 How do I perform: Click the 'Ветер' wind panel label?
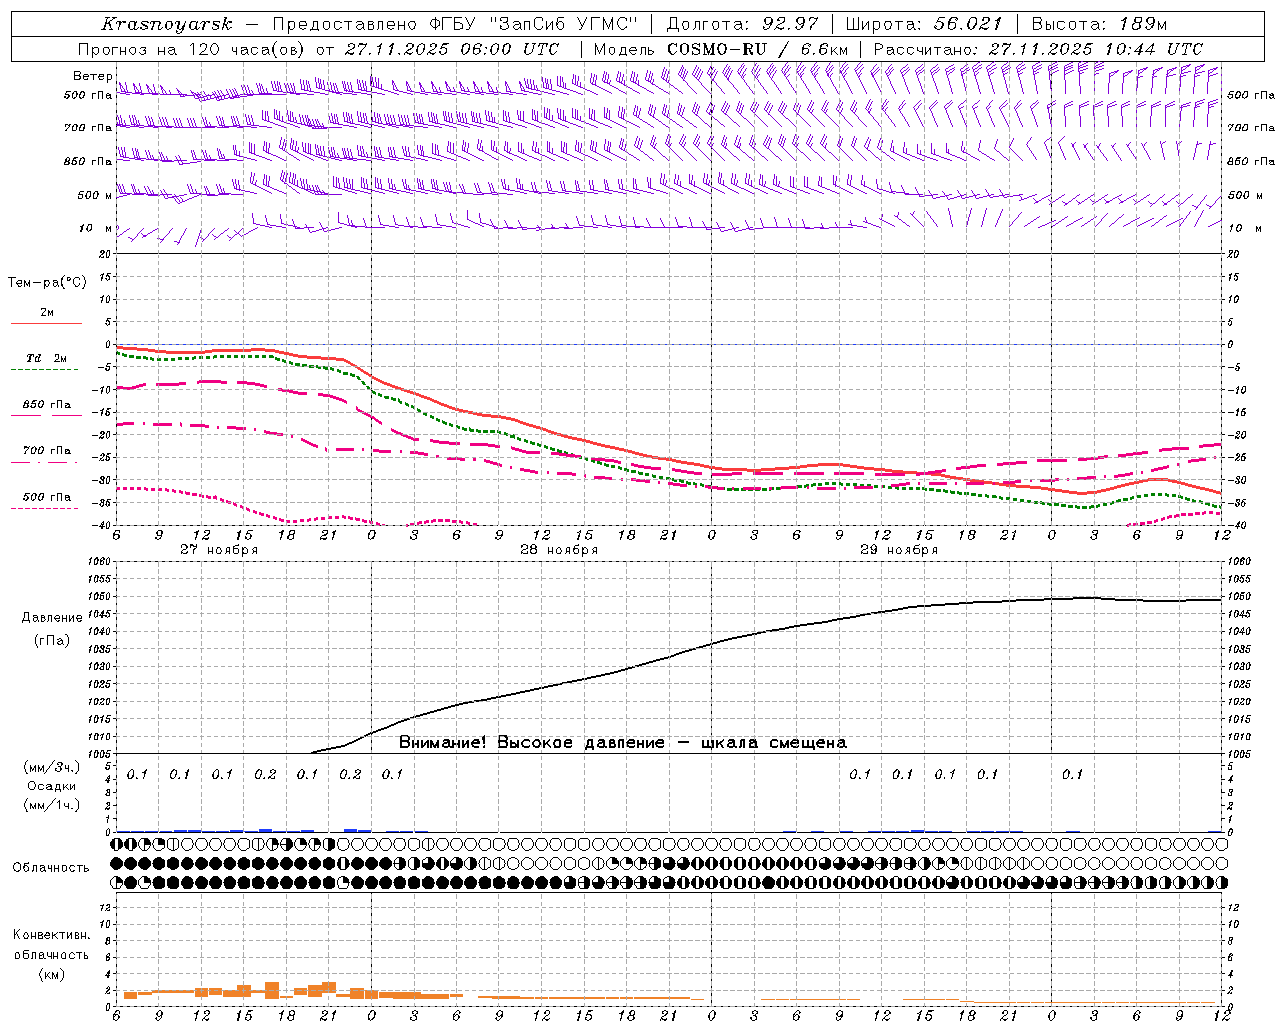pos(93,76)
